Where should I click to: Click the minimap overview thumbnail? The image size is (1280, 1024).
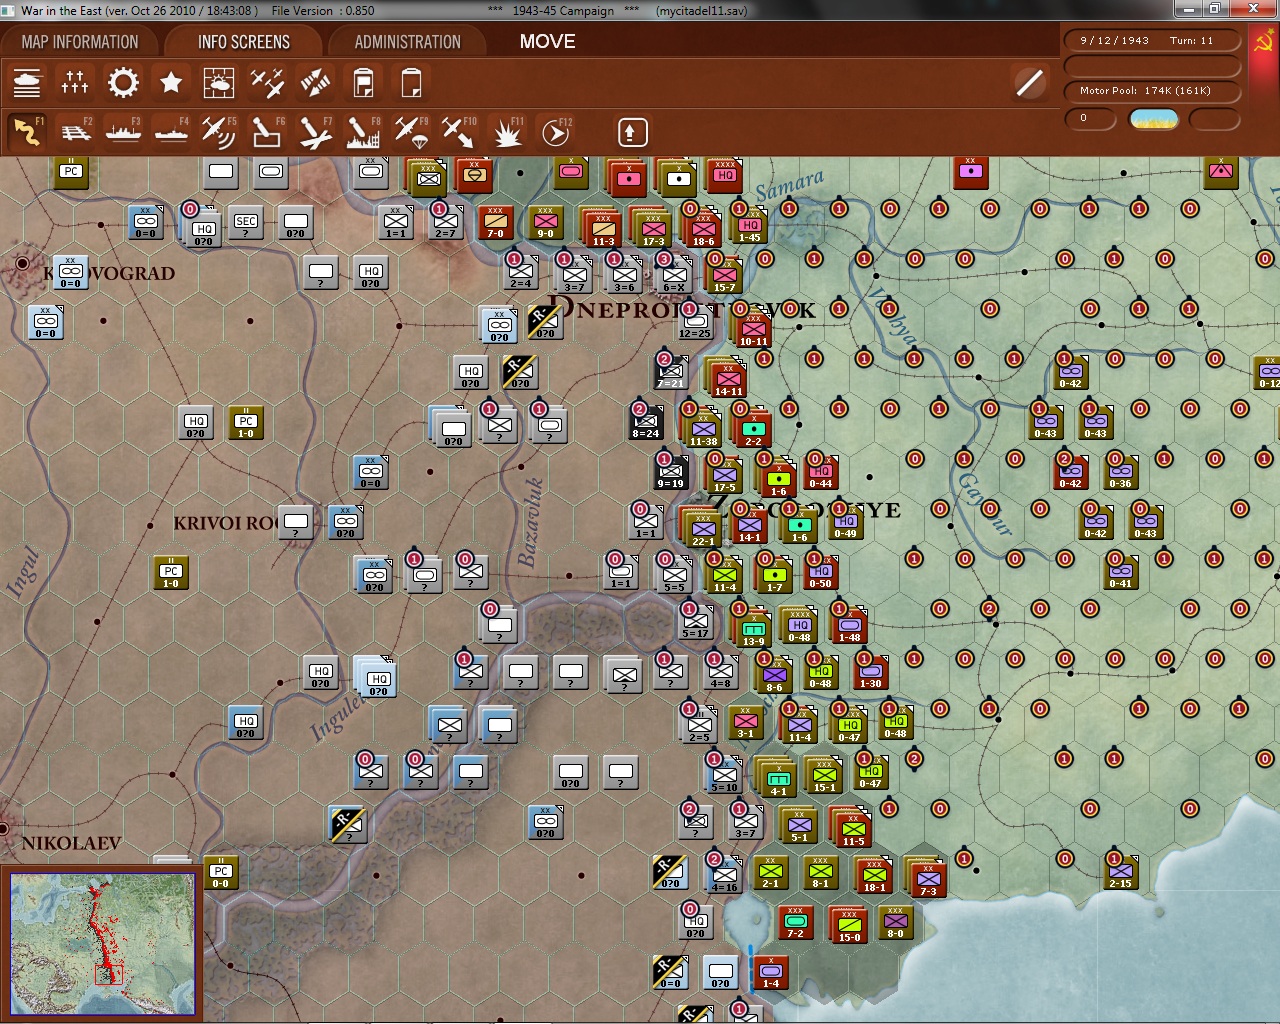103,943
